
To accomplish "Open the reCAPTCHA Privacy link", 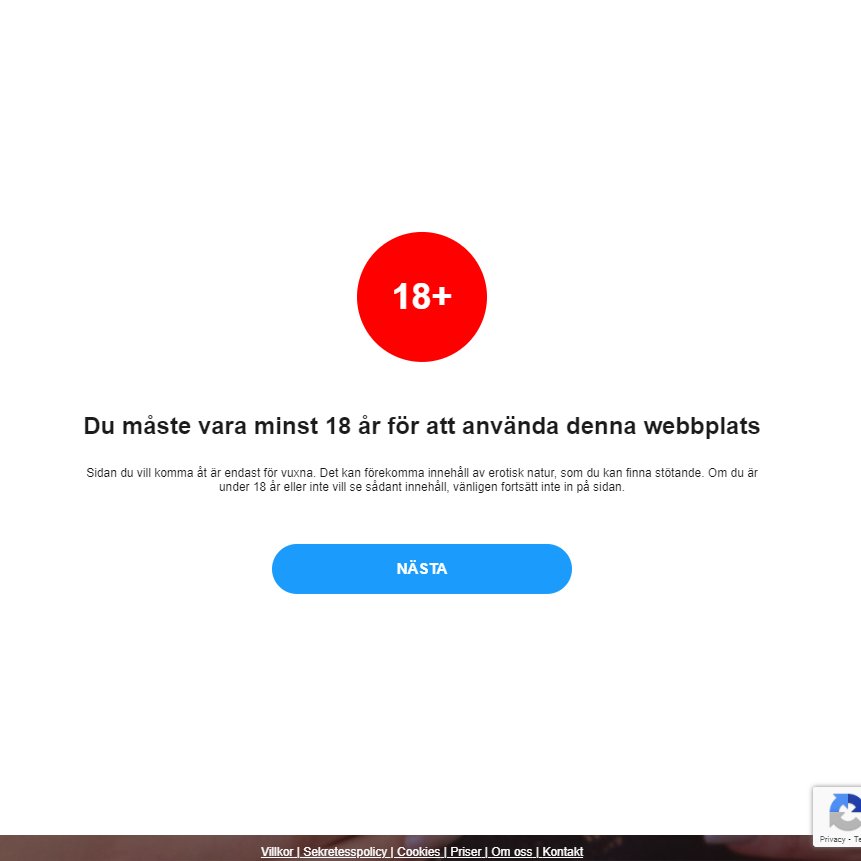I will point(832,839).
